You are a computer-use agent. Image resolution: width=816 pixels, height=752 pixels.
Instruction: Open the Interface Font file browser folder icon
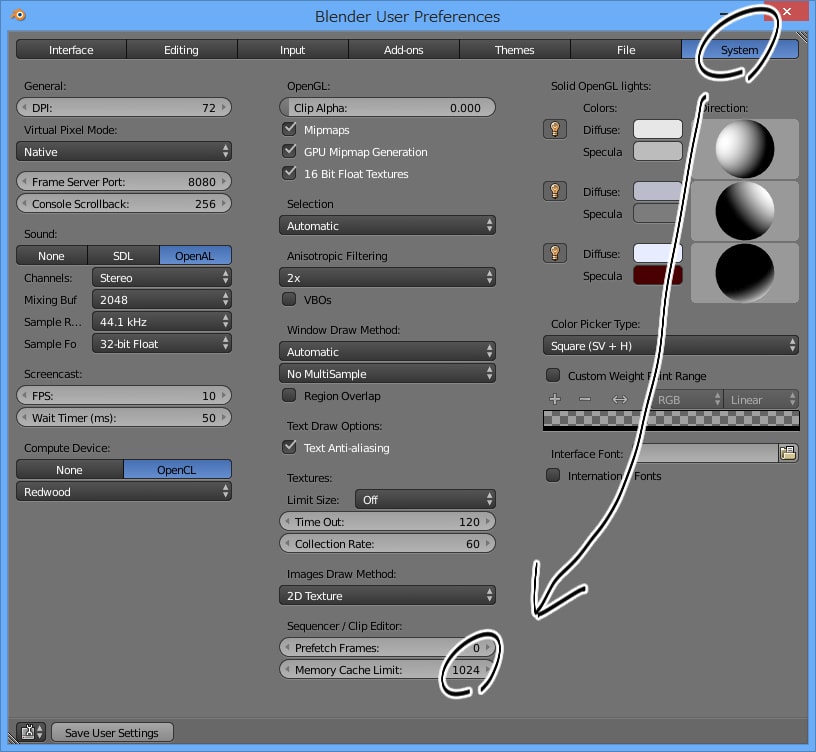tap(788, 453)
